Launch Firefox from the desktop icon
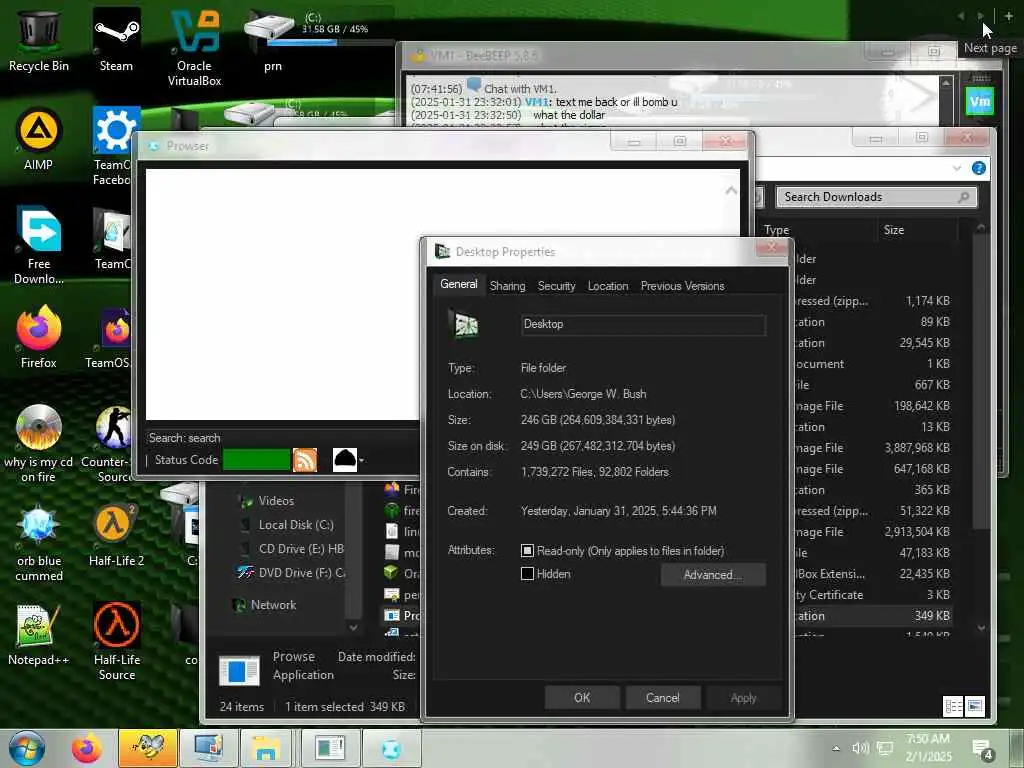Screen dimensions: 1024x768 tap(39, 337)
